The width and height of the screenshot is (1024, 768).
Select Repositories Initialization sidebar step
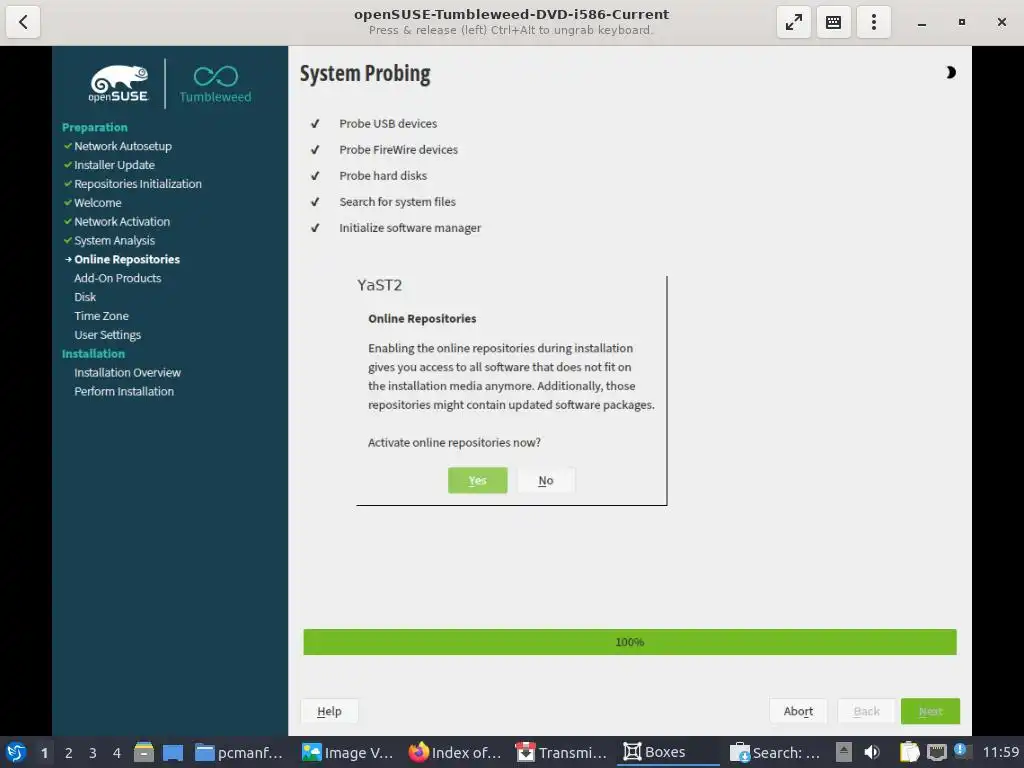pos(138,184)
